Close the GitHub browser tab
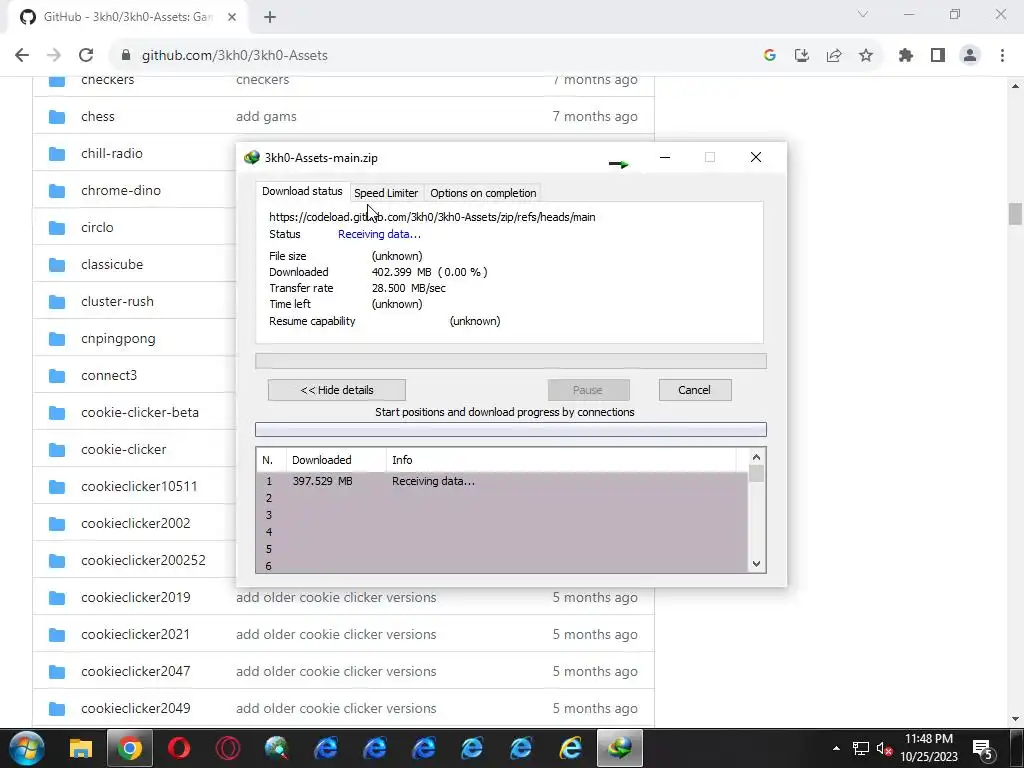 point(232,17)
